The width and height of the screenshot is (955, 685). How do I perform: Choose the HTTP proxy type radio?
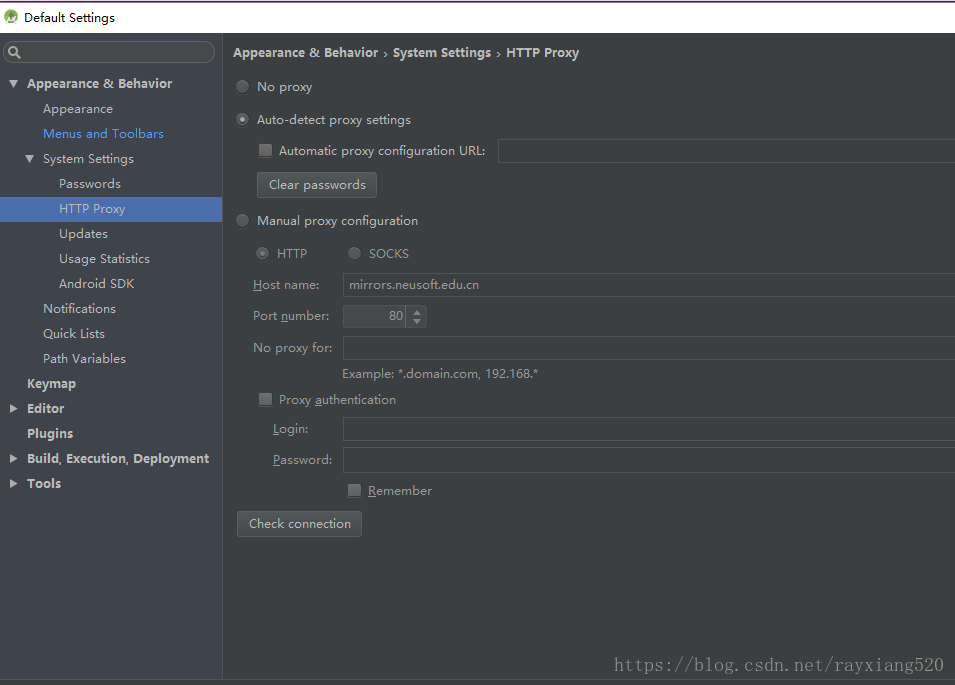pos(263,253)
